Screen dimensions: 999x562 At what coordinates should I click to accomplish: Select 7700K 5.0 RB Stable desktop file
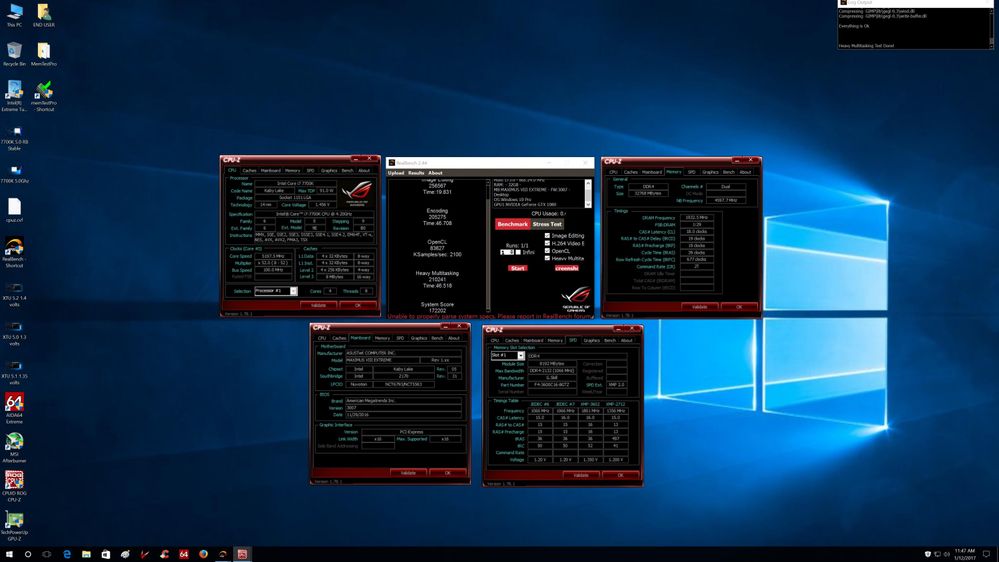click(x=14, y=138)
